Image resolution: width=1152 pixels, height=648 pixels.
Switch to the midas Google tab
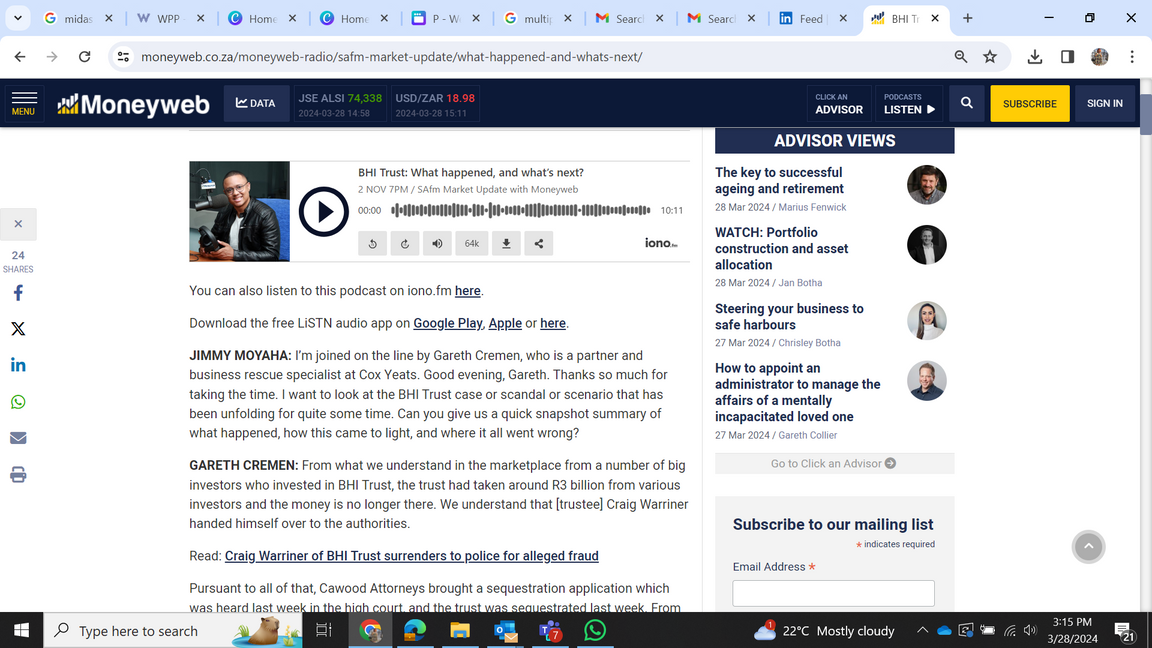coord(79,18)
